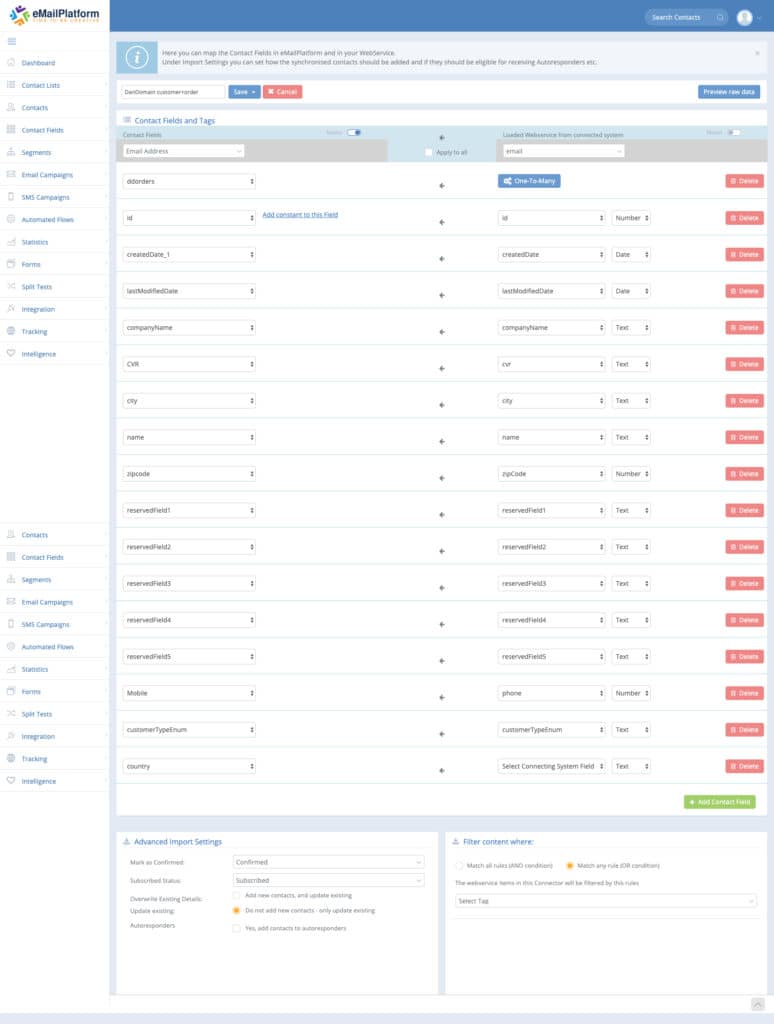
Task: Select Do not add new contacts option
Action: click(236, 910)
